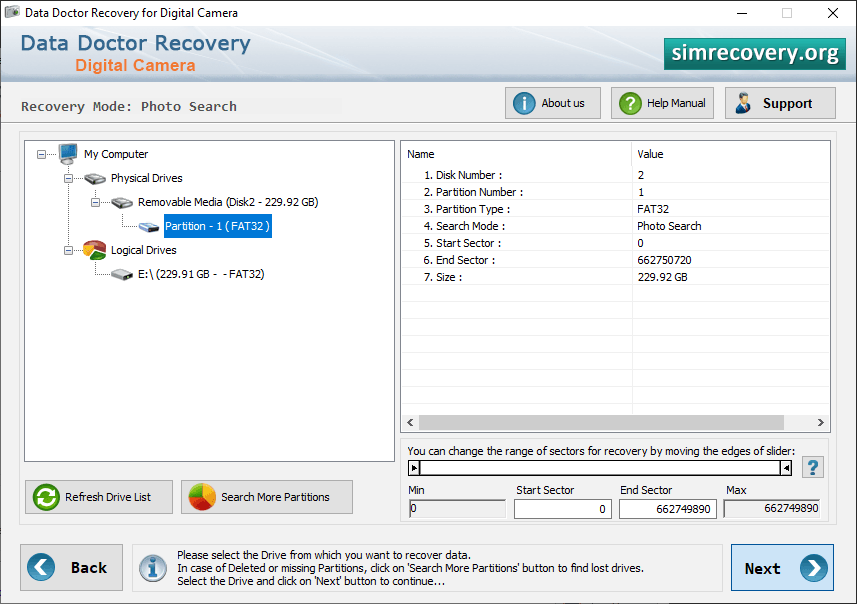Click the 'Photo Search' value cell
Screen dimensions: 857x604
pyautogui.click(x=669, y=226)
